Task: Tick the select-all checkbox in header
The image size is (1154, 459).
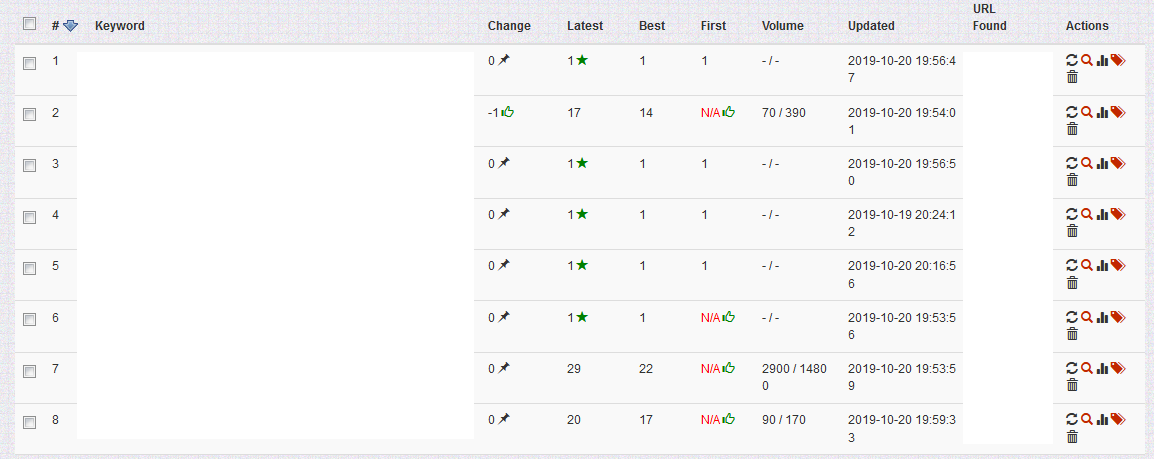Action: coord(29,24)
